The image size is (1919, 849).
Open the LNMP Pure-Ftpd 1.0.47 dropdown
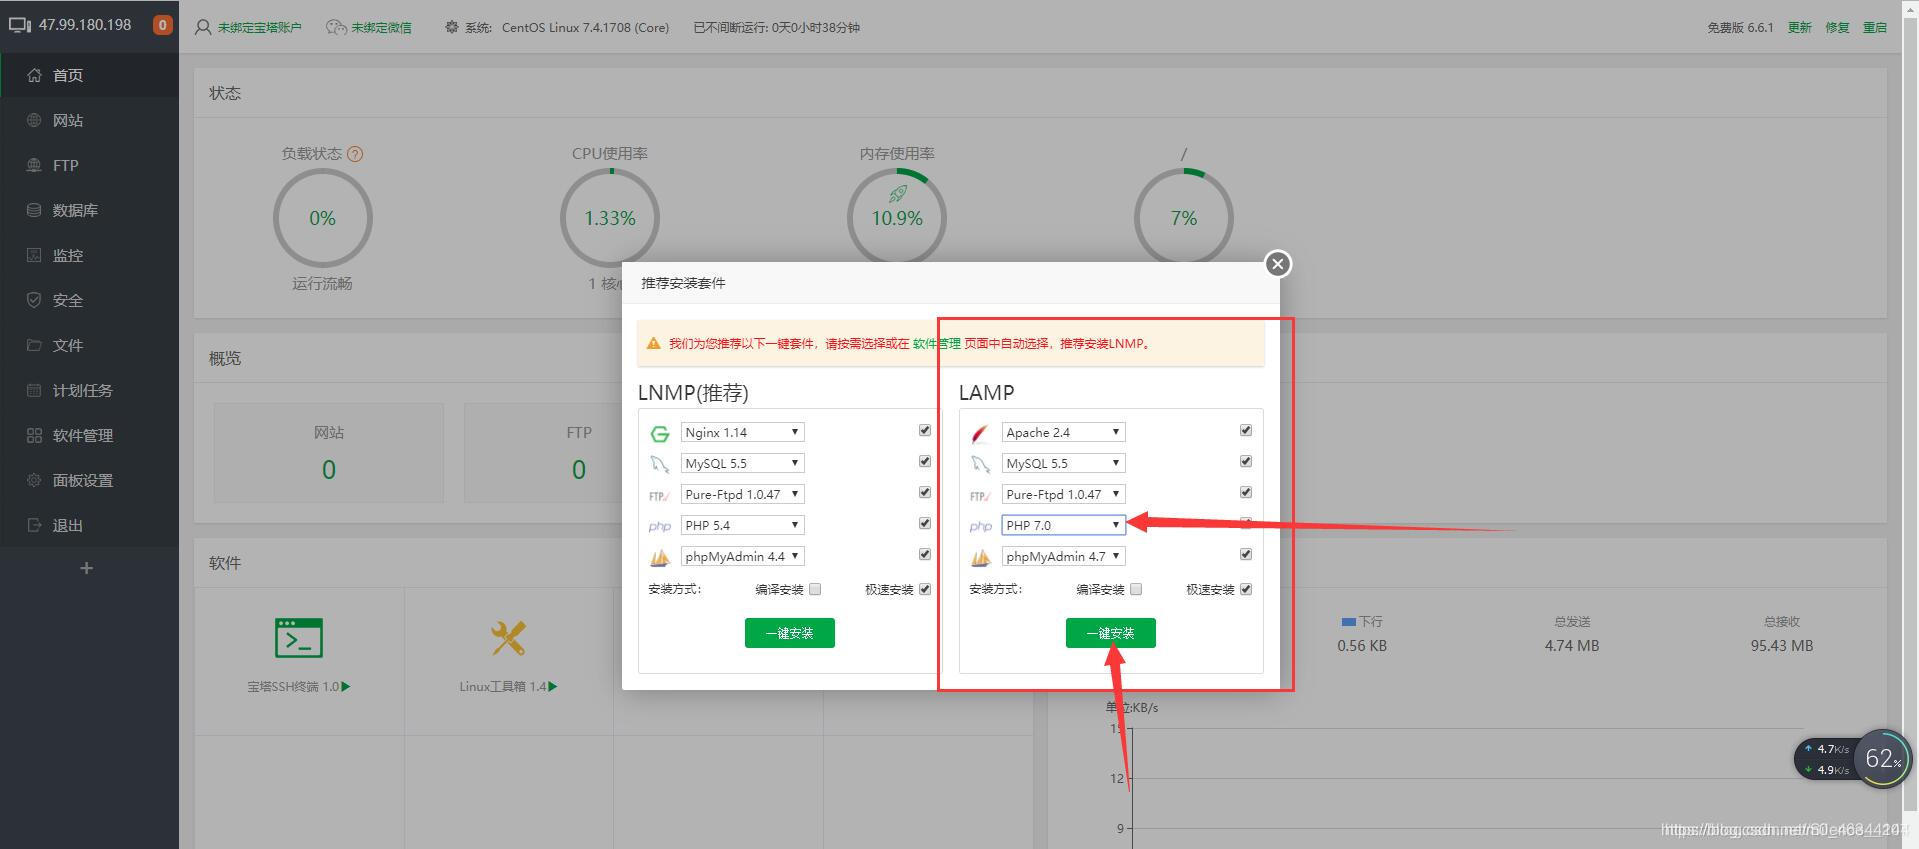(742, 494)
